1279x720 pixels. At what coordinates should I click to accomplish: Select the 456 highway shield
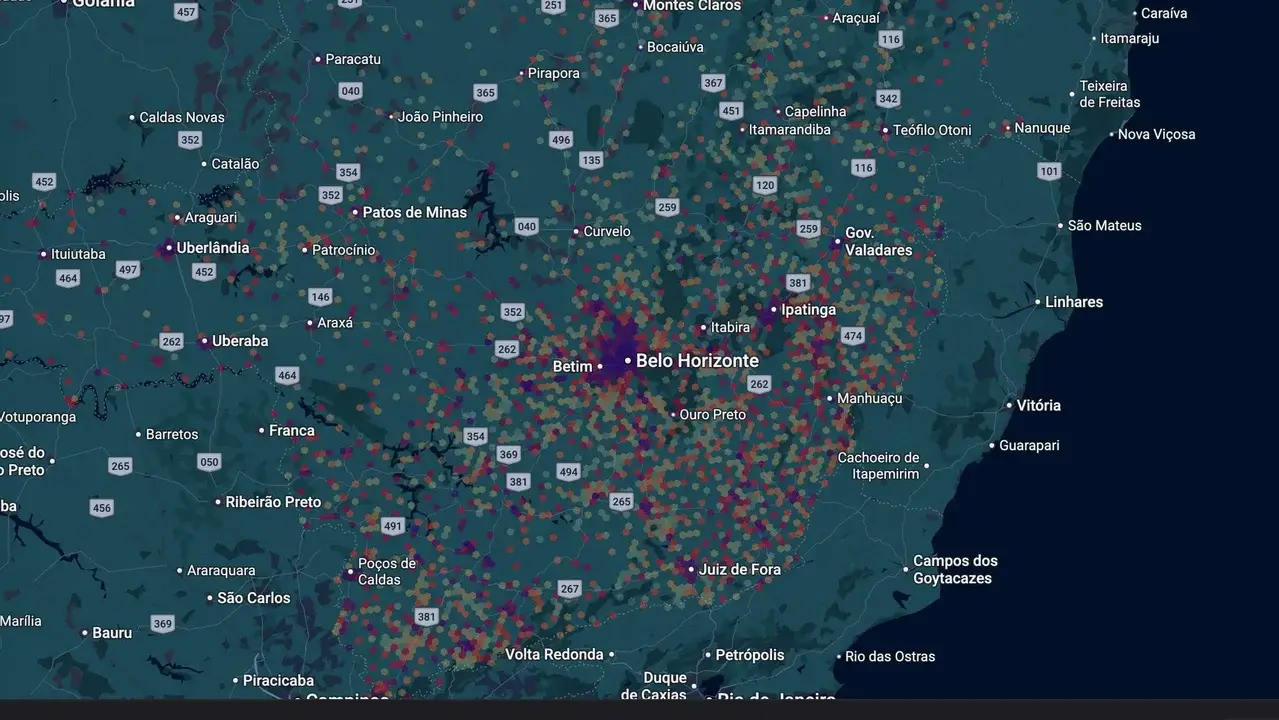tap(102, 508)
